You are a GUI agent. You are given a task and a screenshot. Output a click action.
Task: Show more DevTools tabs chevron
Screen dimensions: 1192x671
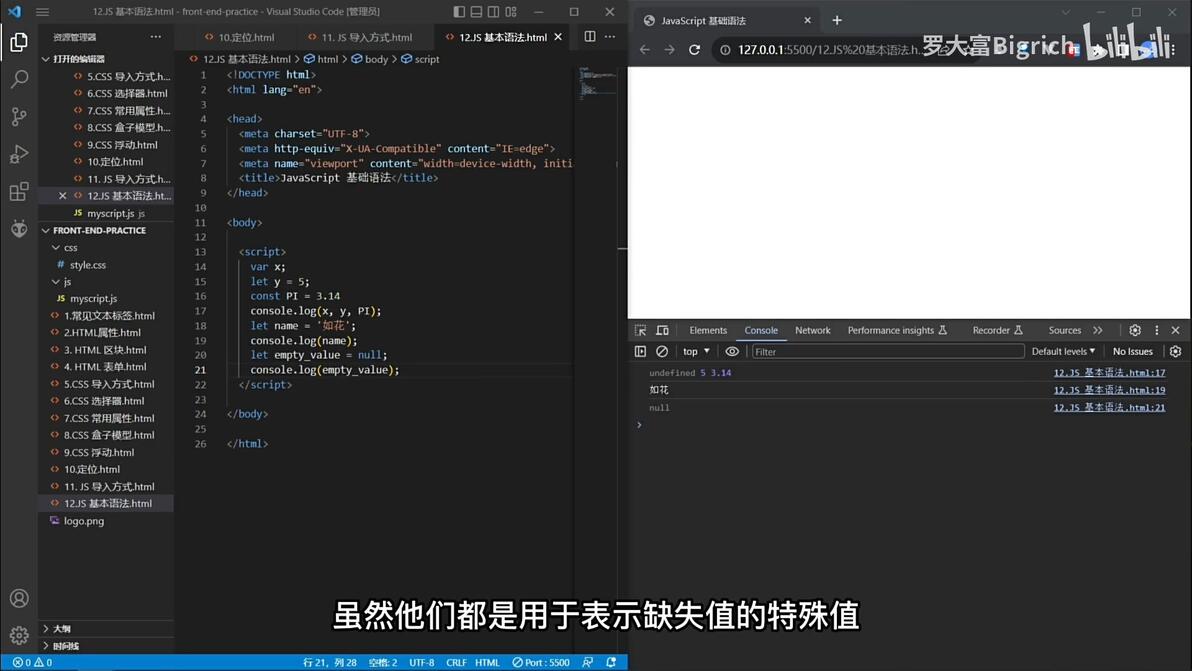1098,331
